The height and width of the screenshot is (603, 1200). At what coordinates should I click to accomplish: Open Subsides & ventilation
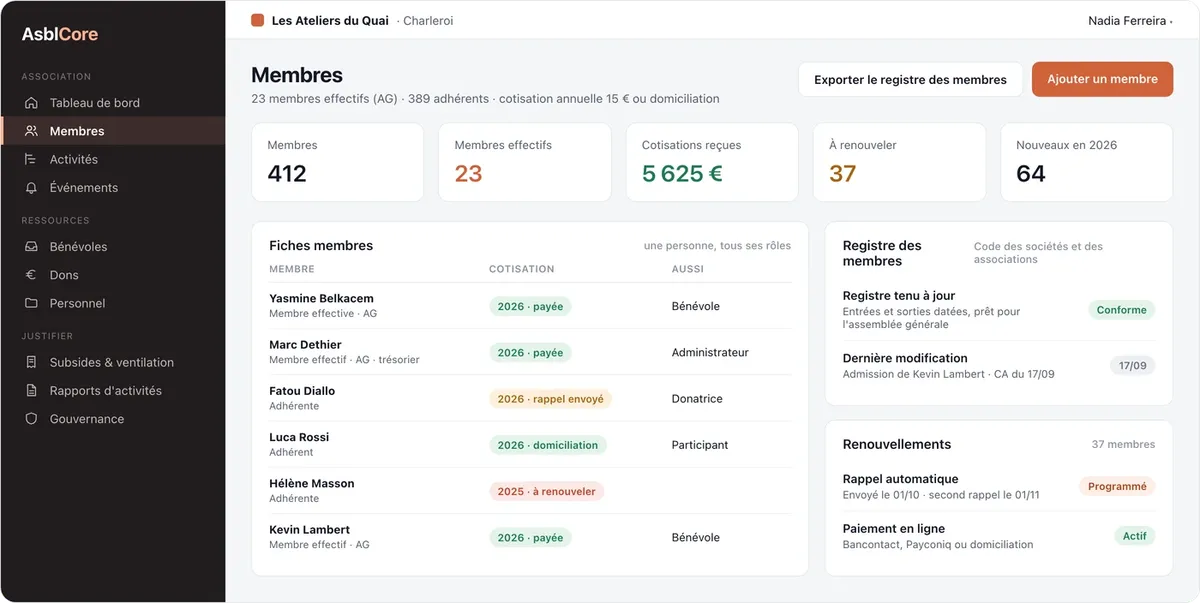112,363
